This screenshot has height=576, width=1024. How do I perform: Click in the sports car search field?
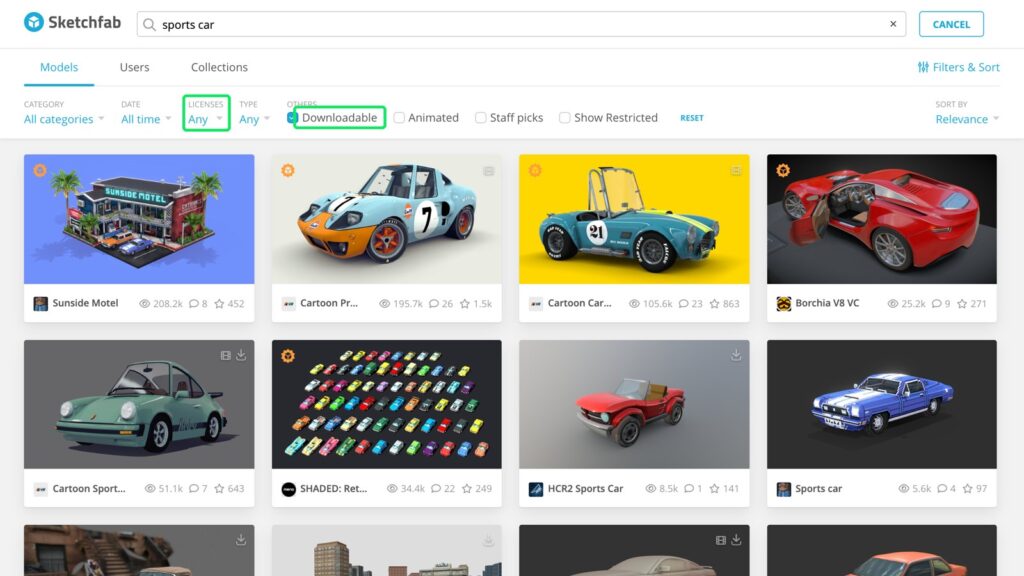tap(521, 24)
